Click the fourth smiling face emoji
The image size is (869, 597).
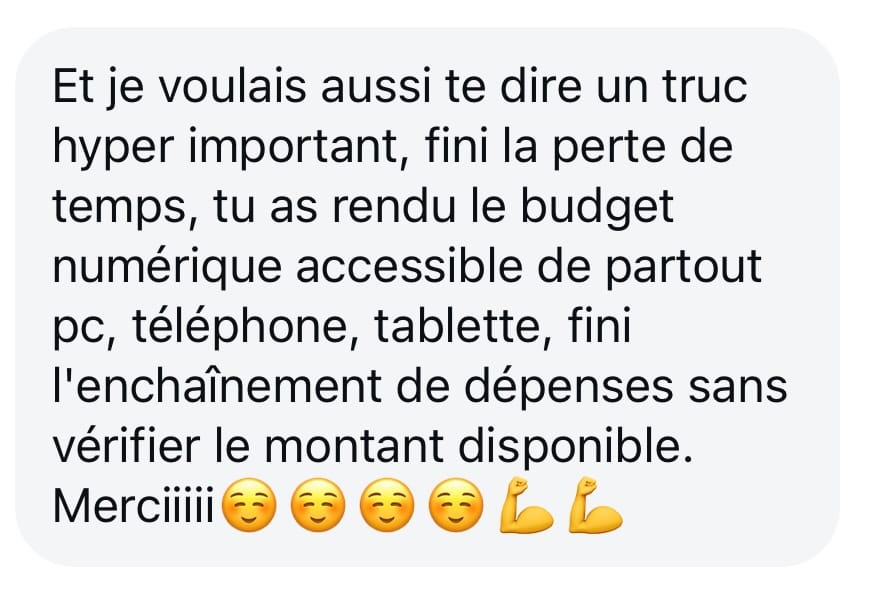pos(456,505)
